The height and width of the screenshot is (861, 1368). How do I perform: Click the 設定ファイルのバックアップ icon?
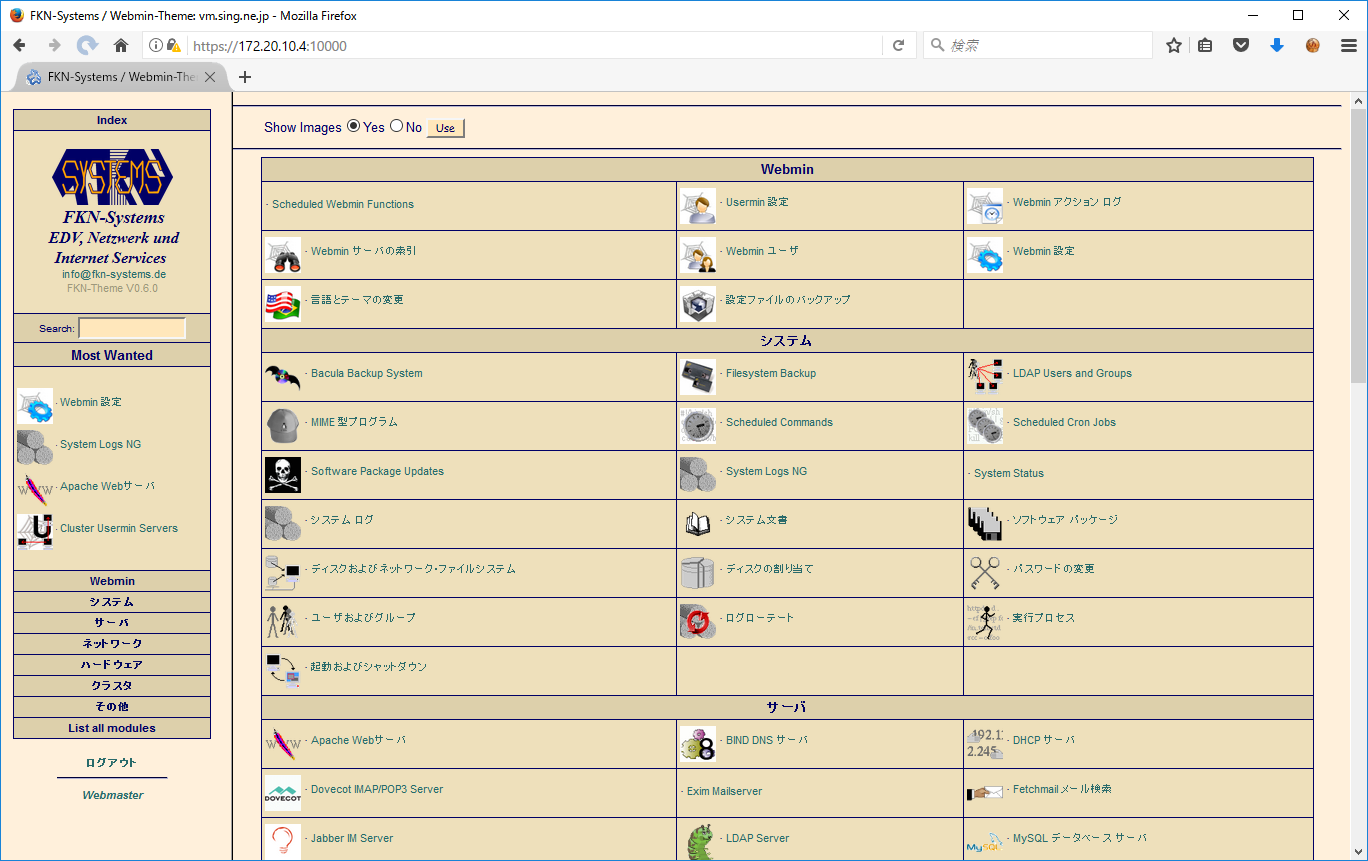point(698,304)
